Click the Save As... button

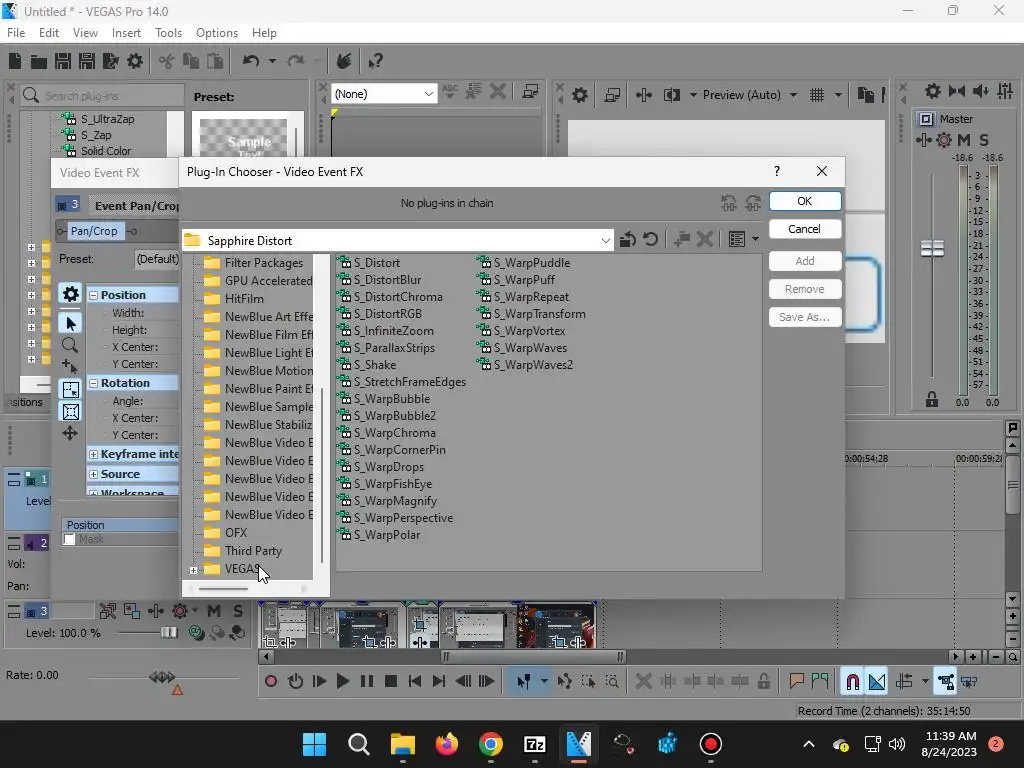(805, 317)
